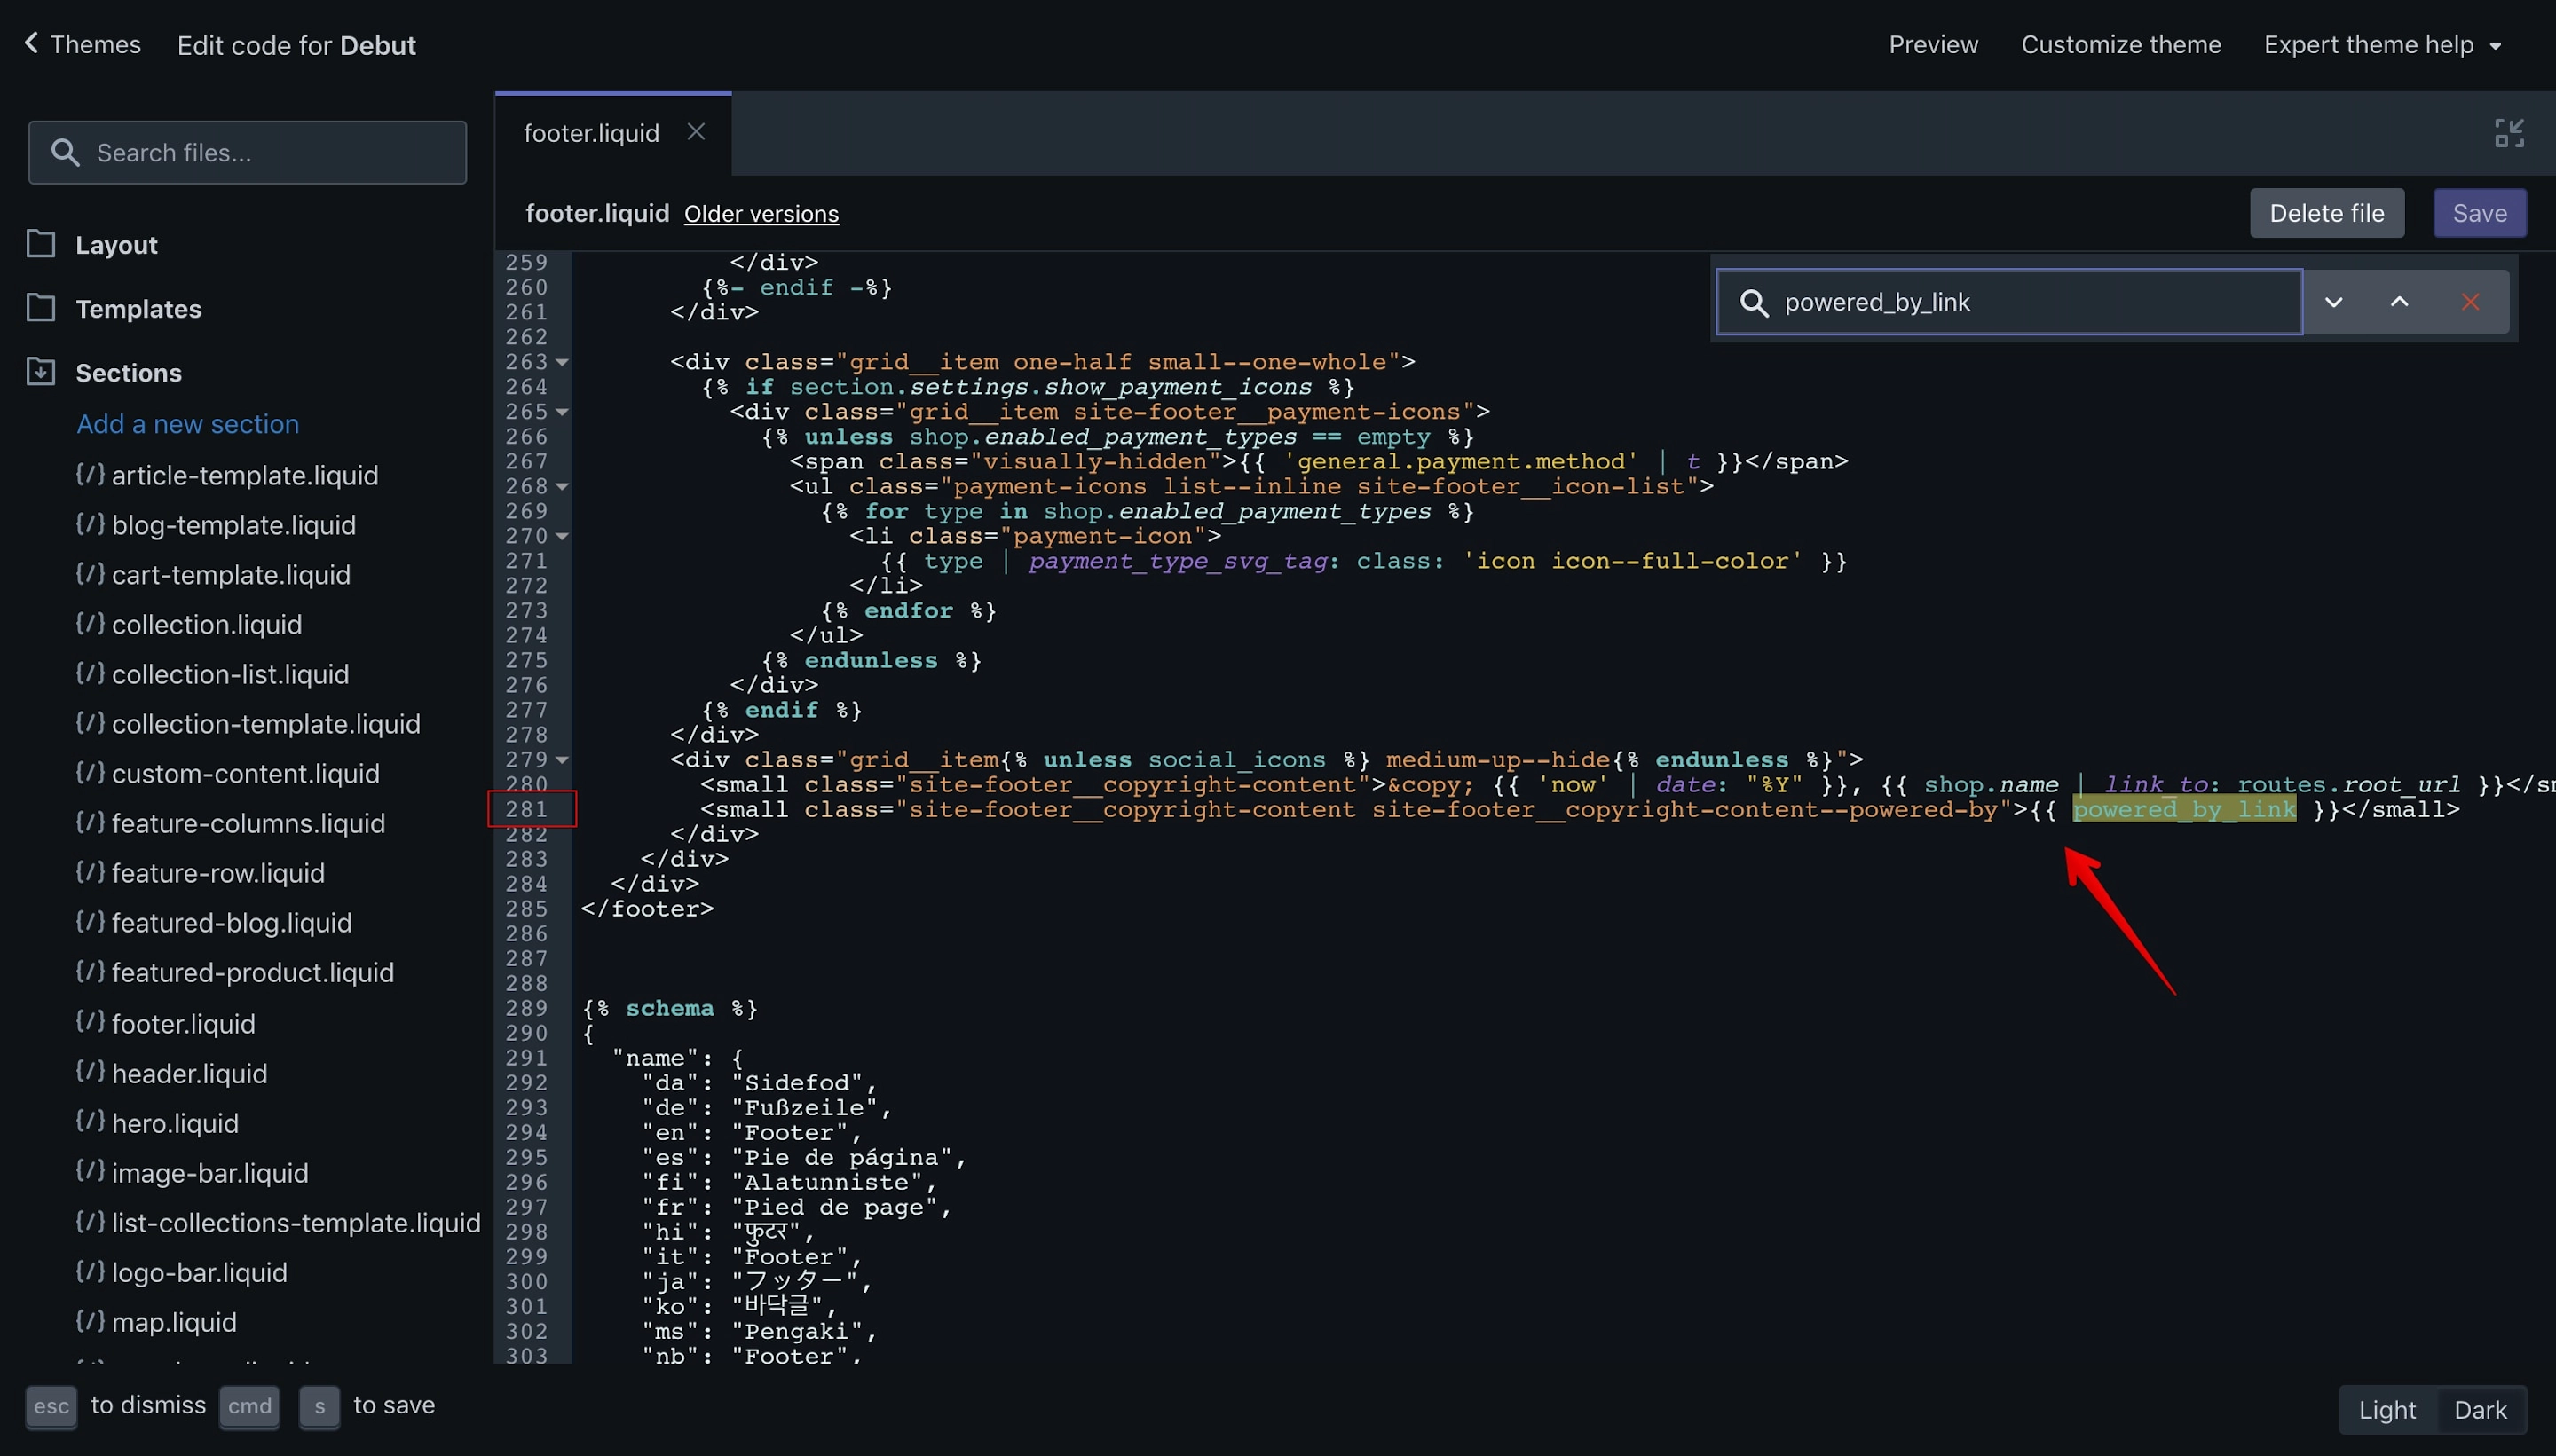Click the Save button

pyautogui.click(x=2480, y=213)
